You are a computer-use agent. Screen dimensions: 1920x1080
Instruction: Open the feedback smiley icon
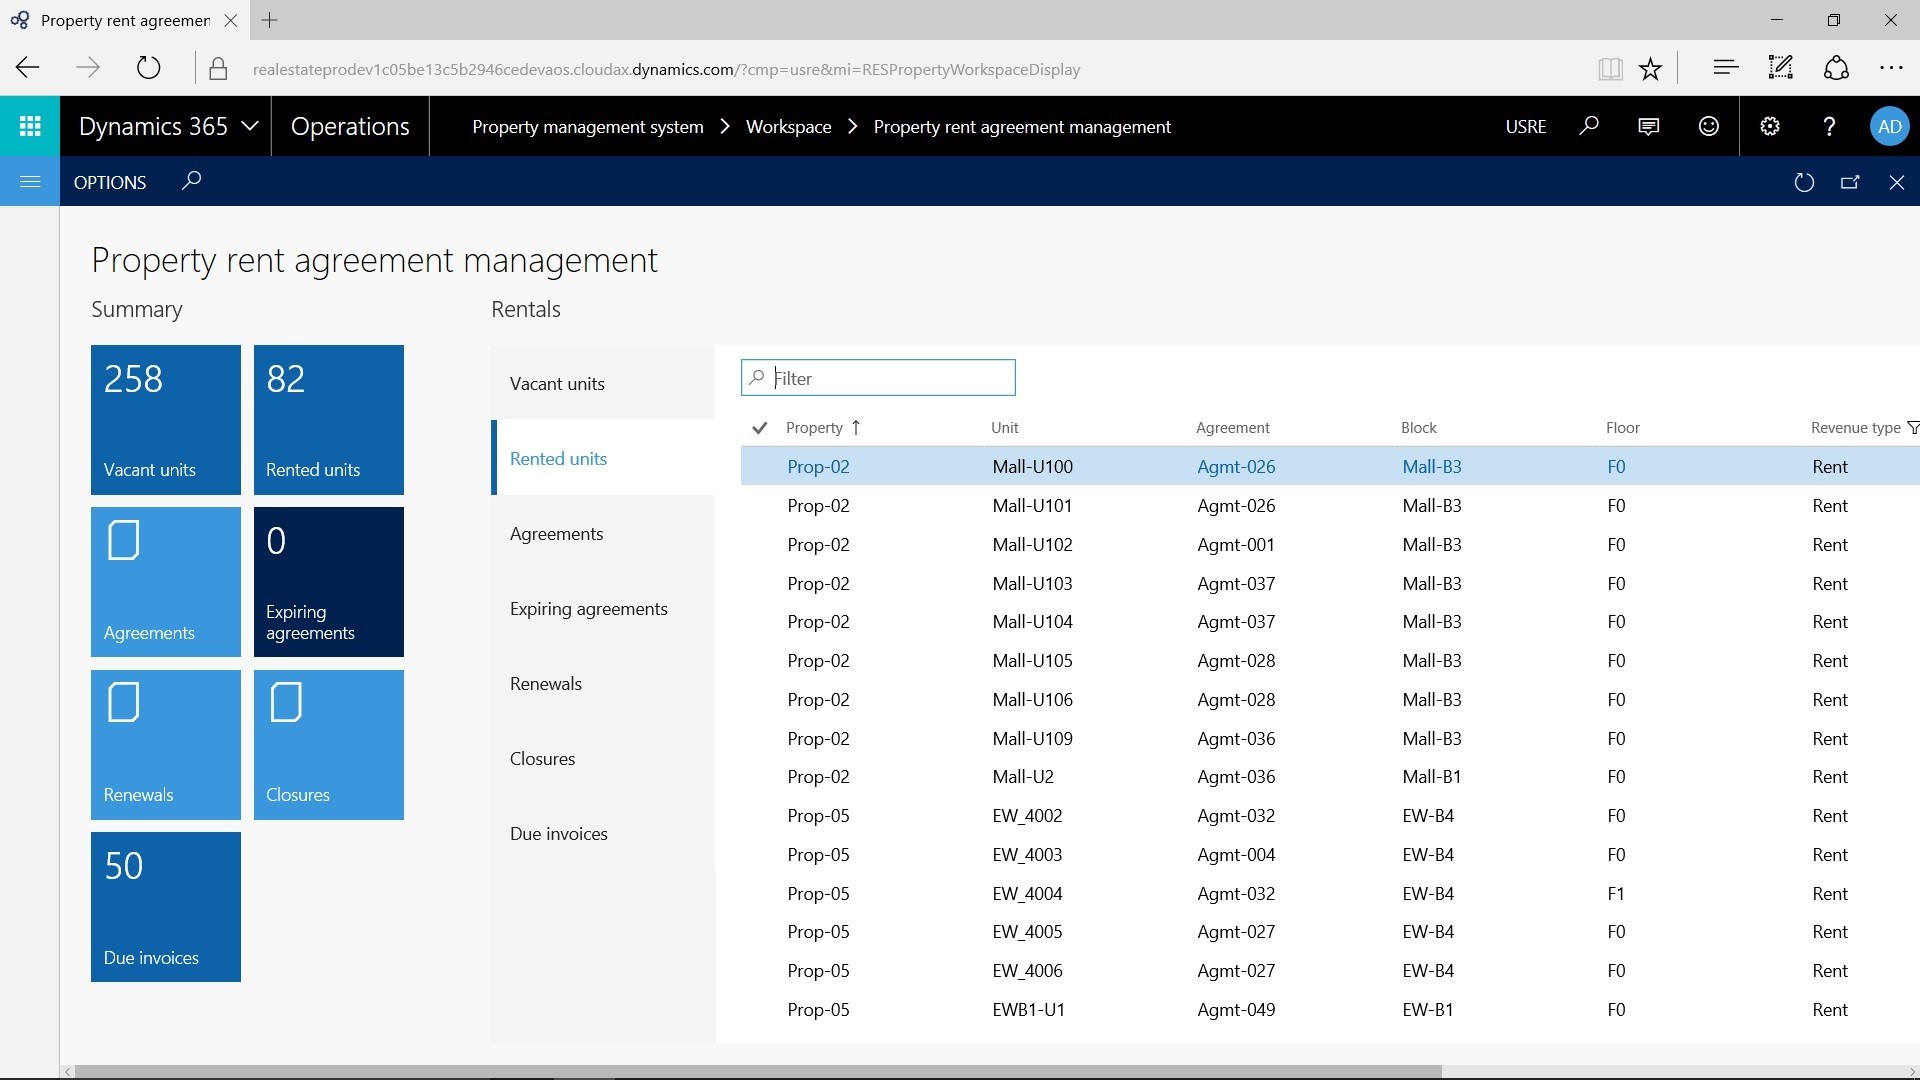pos(1708,126)
